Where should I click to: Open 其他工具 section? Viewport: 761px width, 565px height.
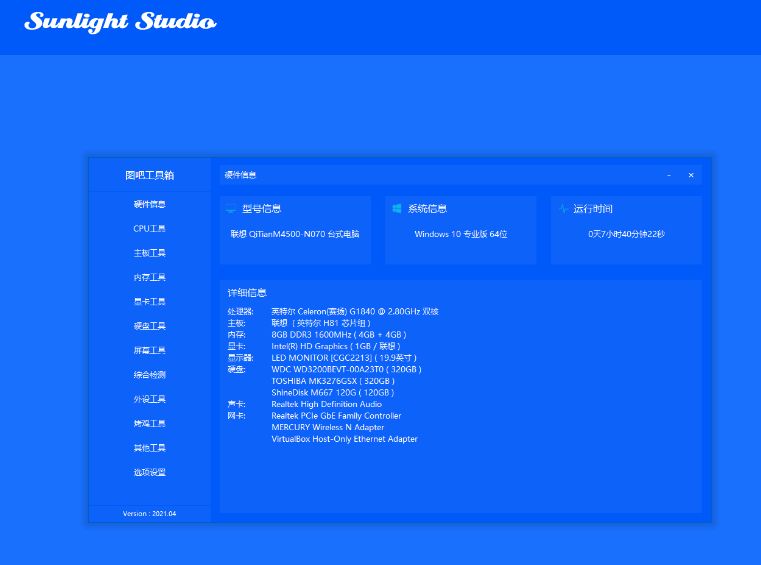pyautogui.click(x=149, y=448)
